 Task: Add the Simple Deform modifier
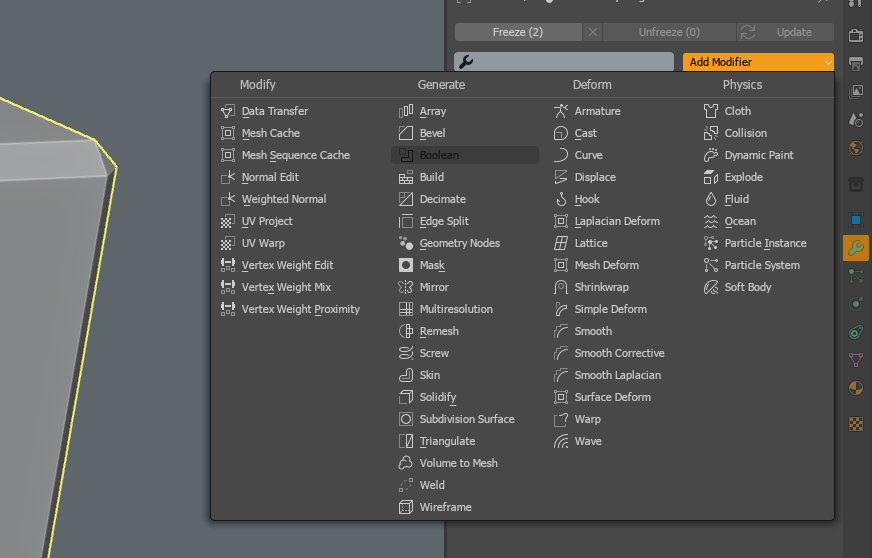point(610,309)
